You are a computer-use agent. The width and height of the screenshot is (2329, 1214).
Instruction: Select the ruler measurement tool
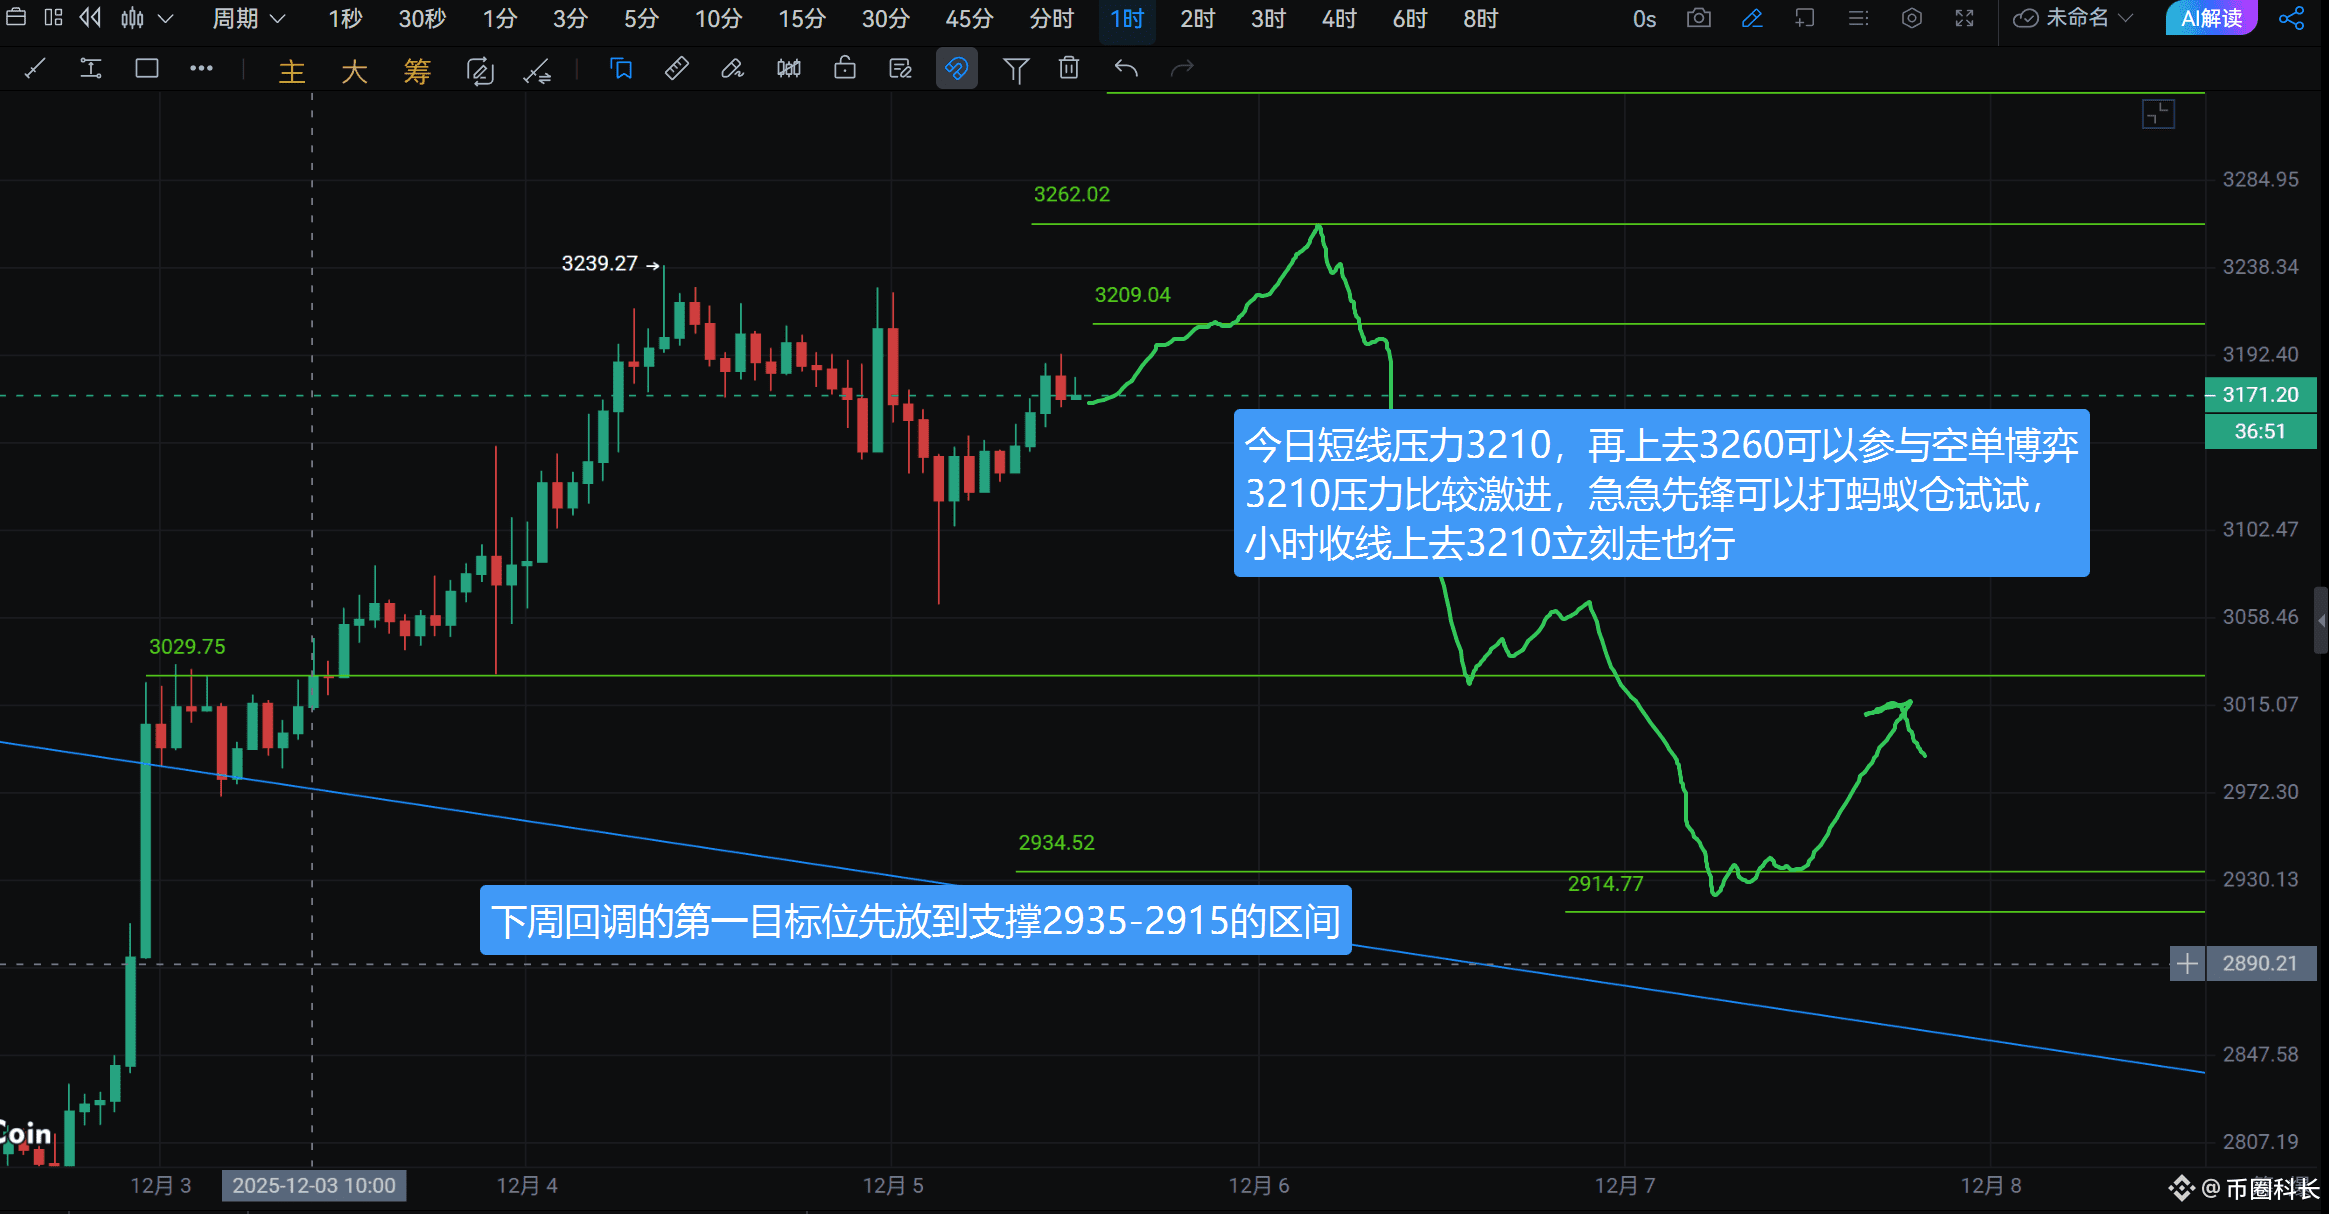[x=677, y=69]
